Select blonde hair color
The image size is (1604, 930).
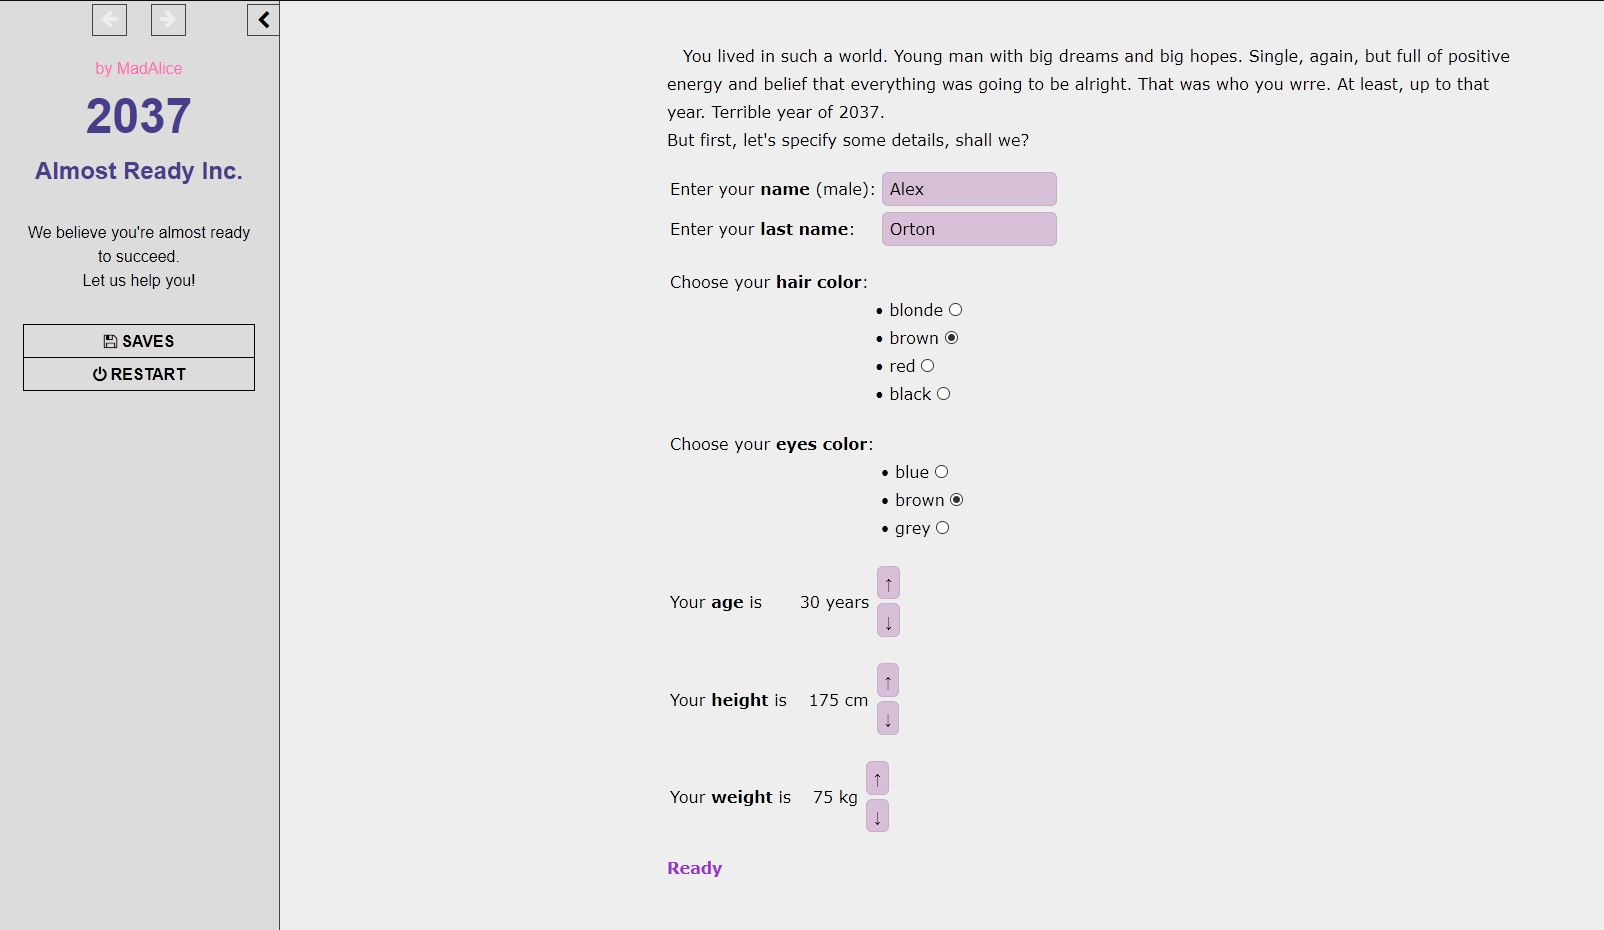[955, 310]
